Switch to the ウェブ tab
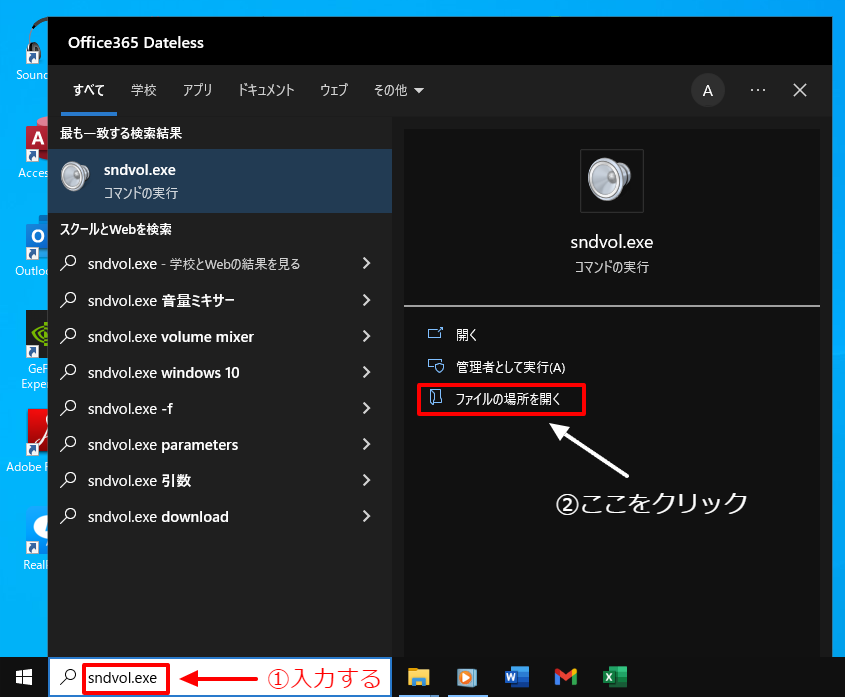The height and width of the screenshot is (697, 845). point(334,90)
